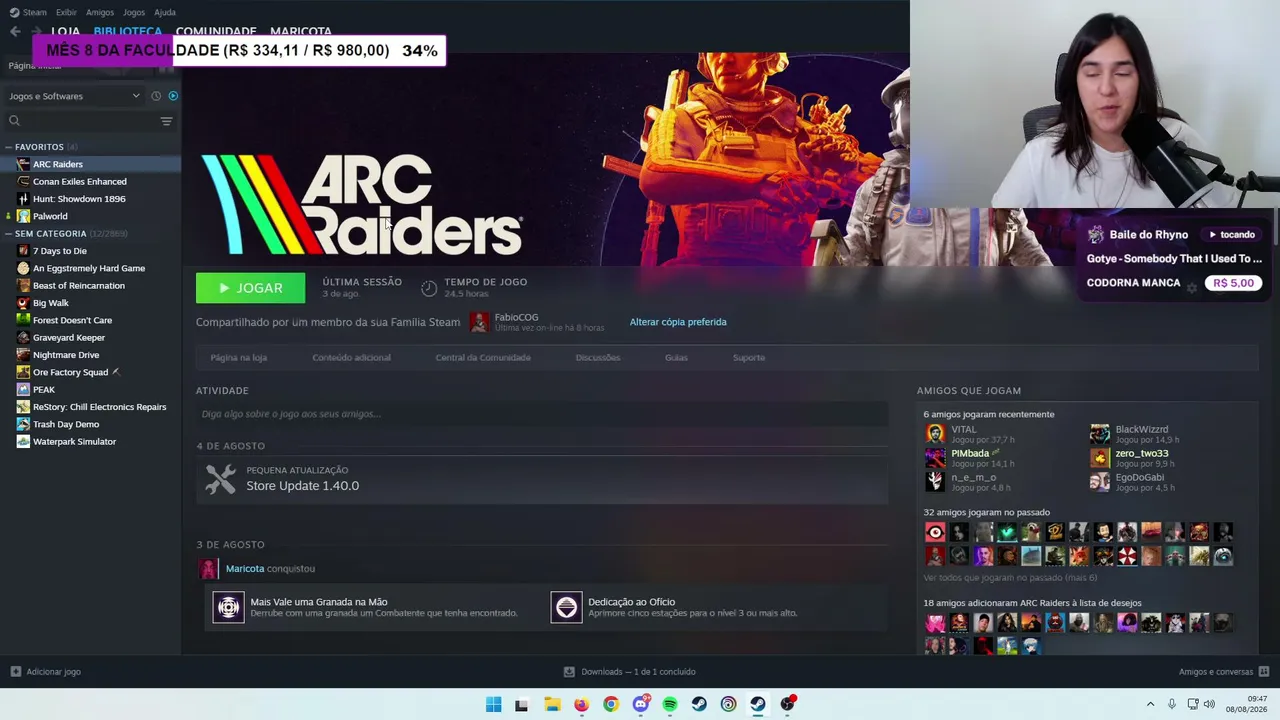Select Palworld in the library list
The height and width of the screenshot is (720, 1280).
(50, 216)
